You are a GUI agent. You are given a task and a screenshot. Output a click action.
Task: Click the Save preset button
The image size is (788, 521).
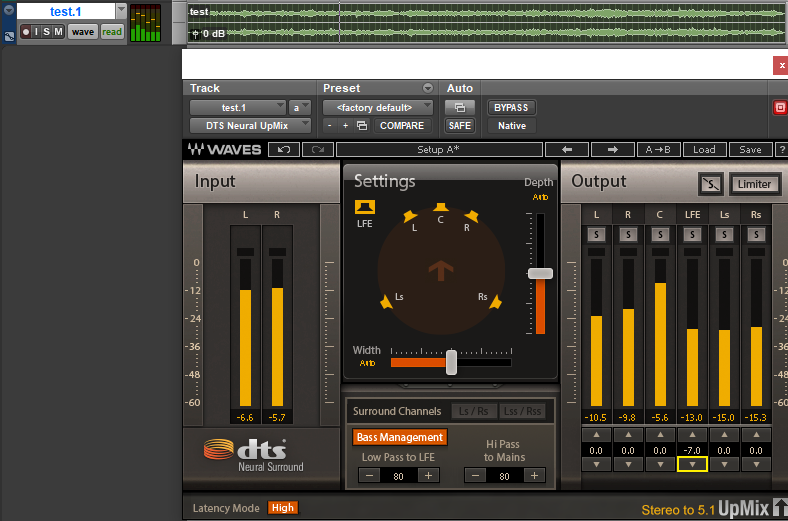(x=750, y=149)
